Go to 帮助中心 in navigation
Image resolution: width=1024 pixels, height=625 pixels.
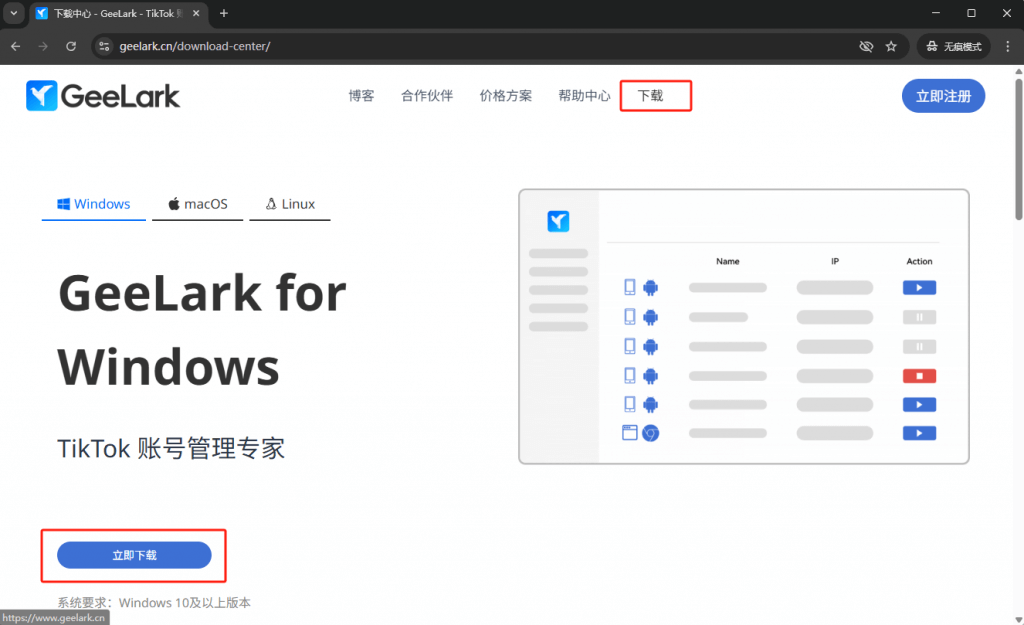coord(584,96)
